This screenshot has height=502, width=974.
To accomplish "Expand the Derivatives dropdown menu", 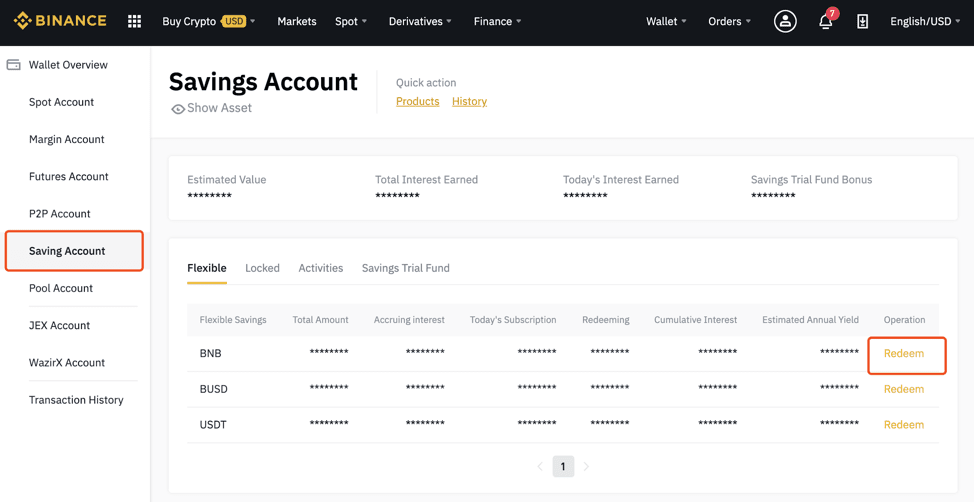I will pos(420,21).
